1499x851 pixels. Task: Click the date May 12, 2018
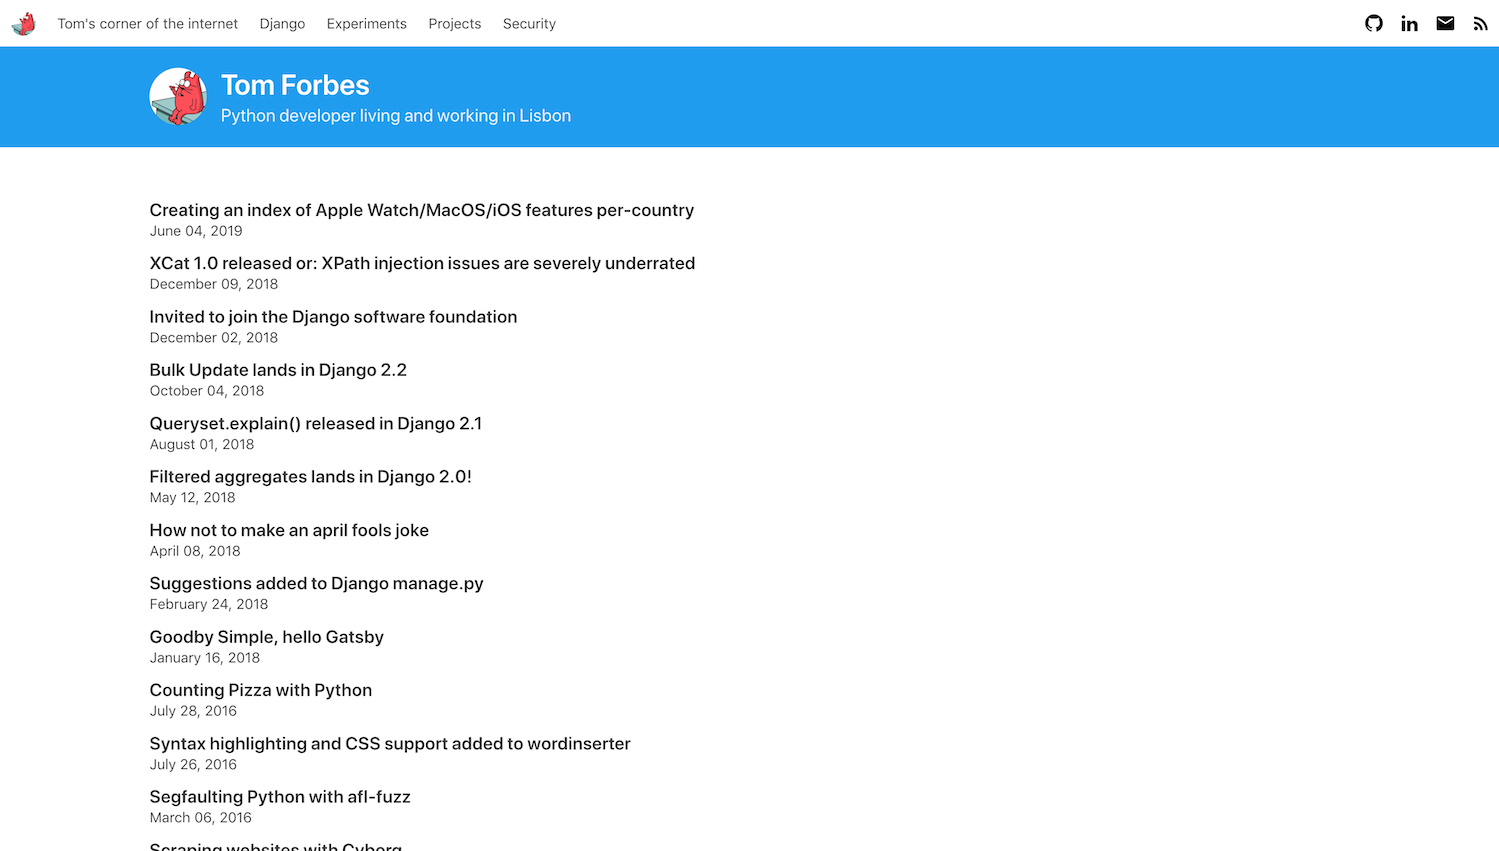point(193,498)
